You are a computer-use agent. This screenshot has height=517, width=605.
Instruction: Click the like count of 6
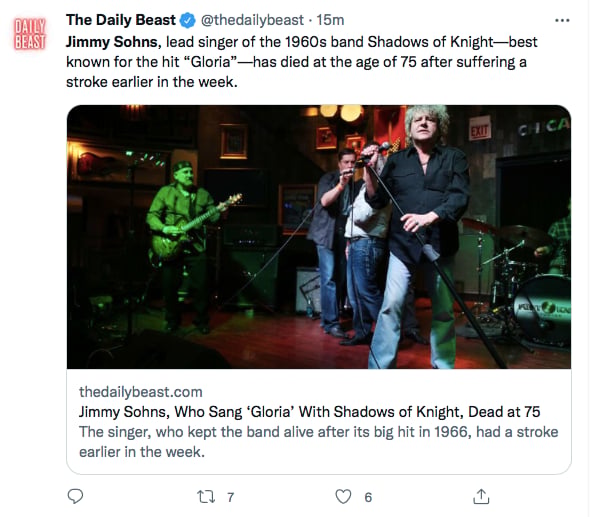point(368,497)
